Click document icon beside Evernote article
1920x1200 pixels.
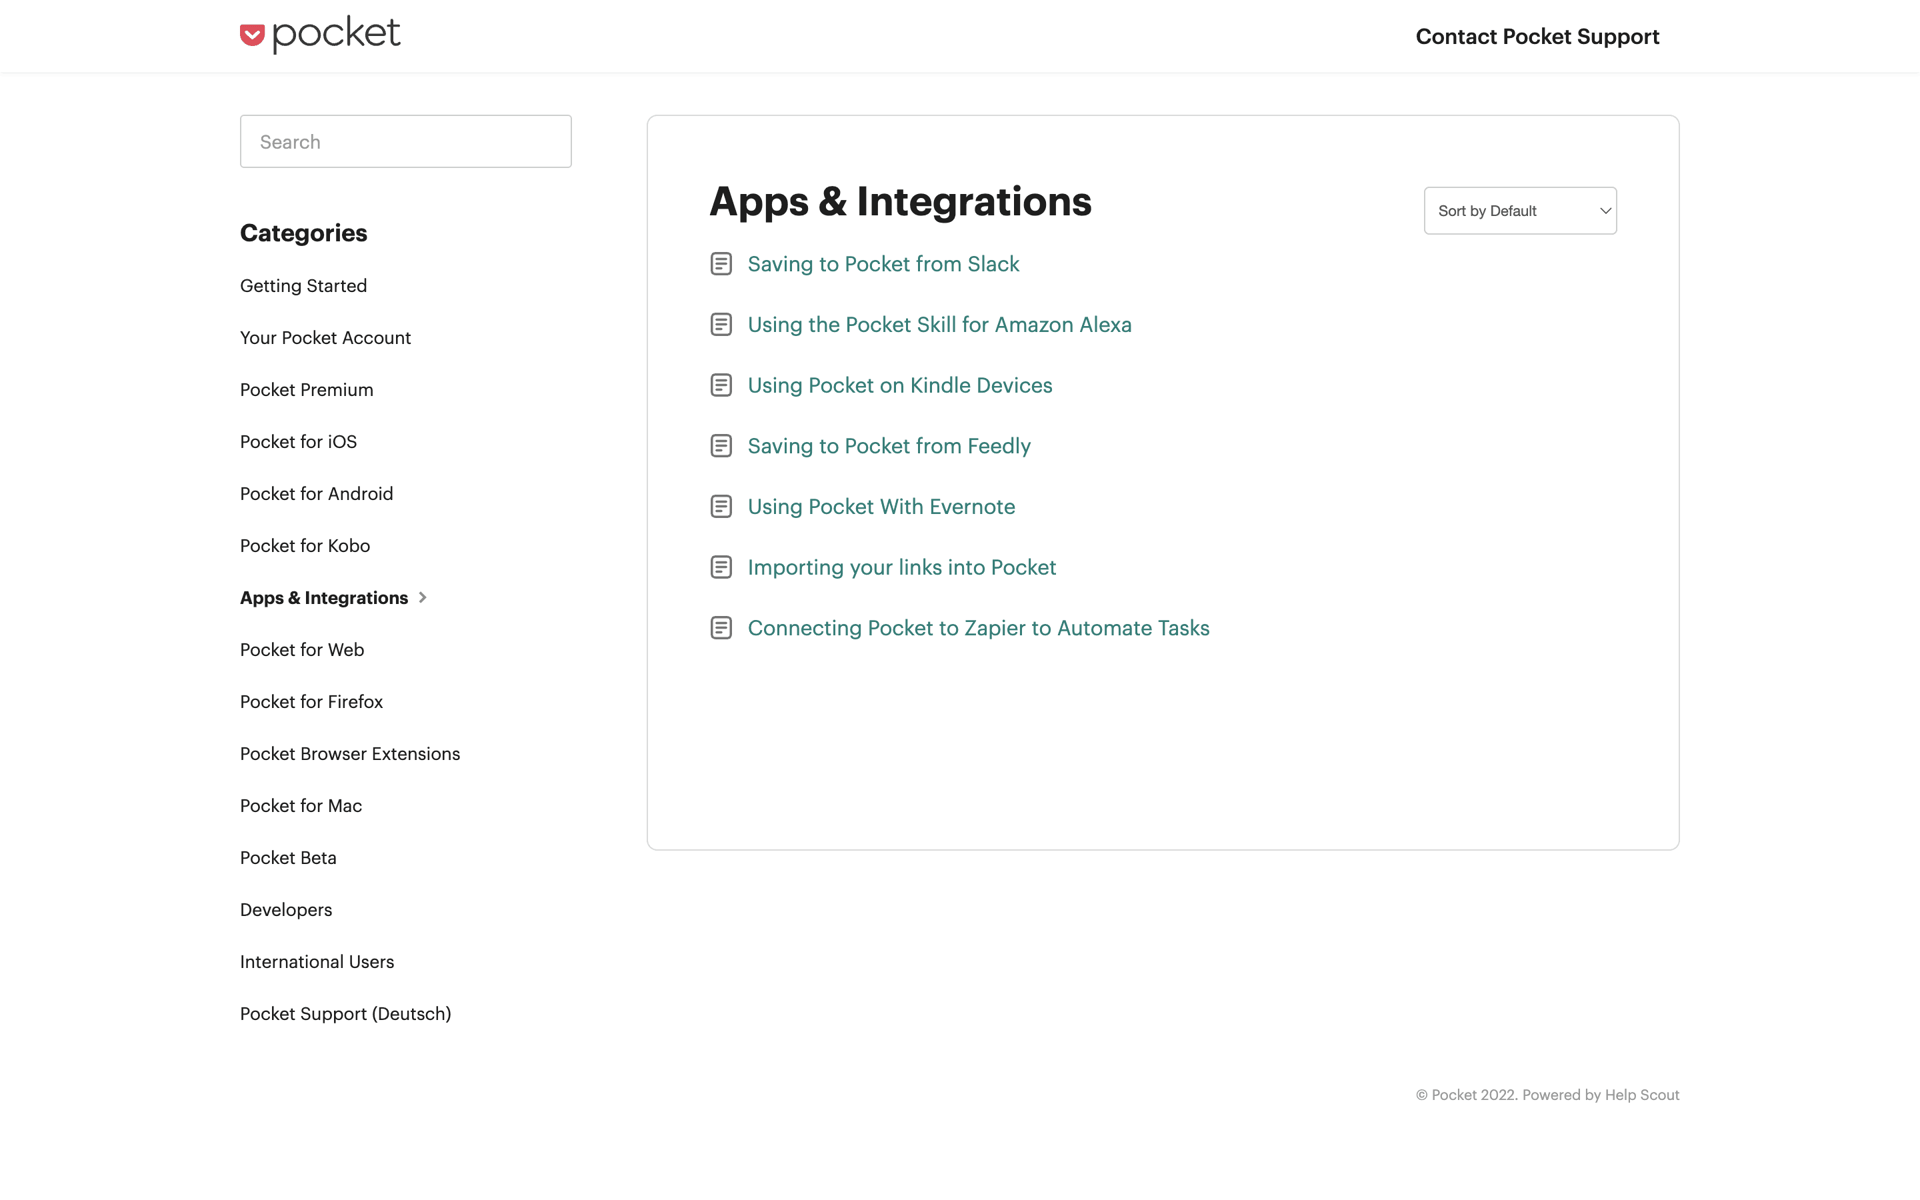coord(721,507)
